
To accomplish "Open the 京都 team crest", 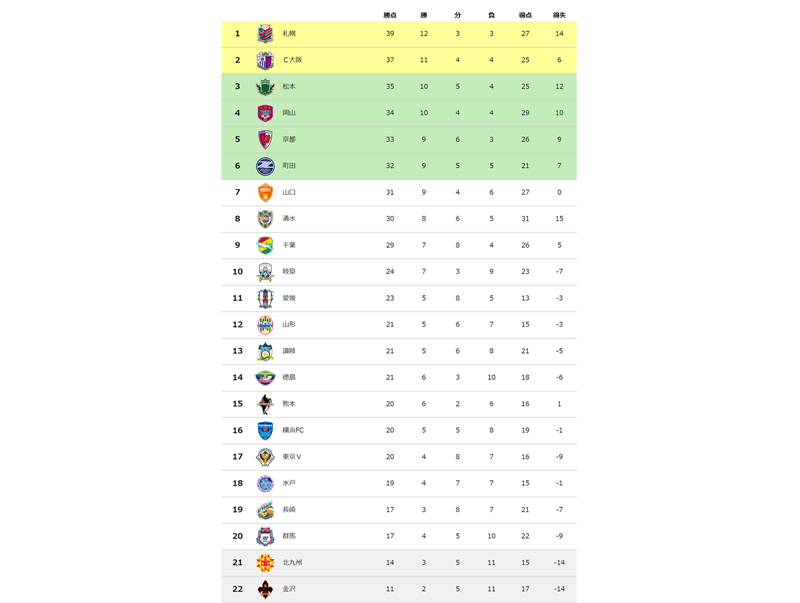I will [x=265, y=140].
